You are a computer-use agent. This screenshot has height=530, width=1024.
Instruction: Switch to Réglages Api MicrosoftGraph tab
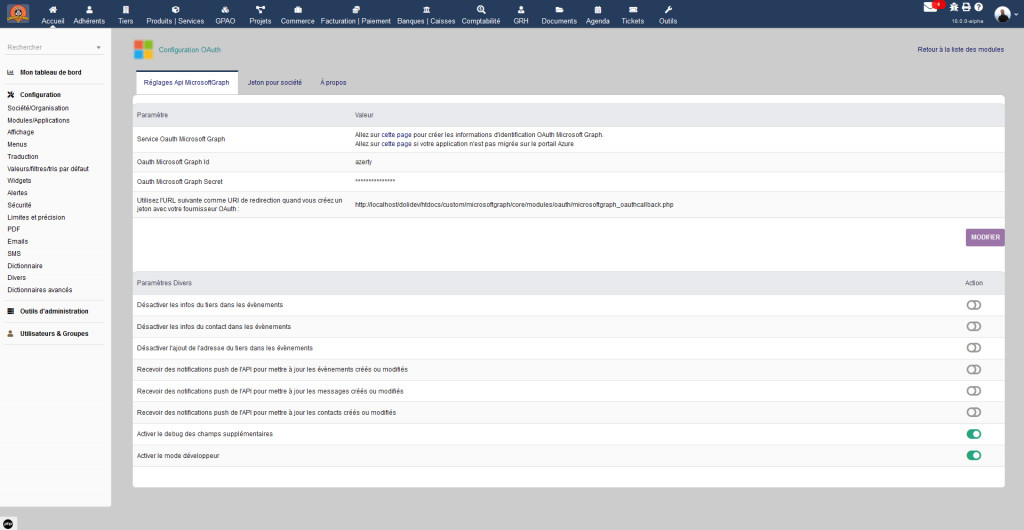click(187, 83)
